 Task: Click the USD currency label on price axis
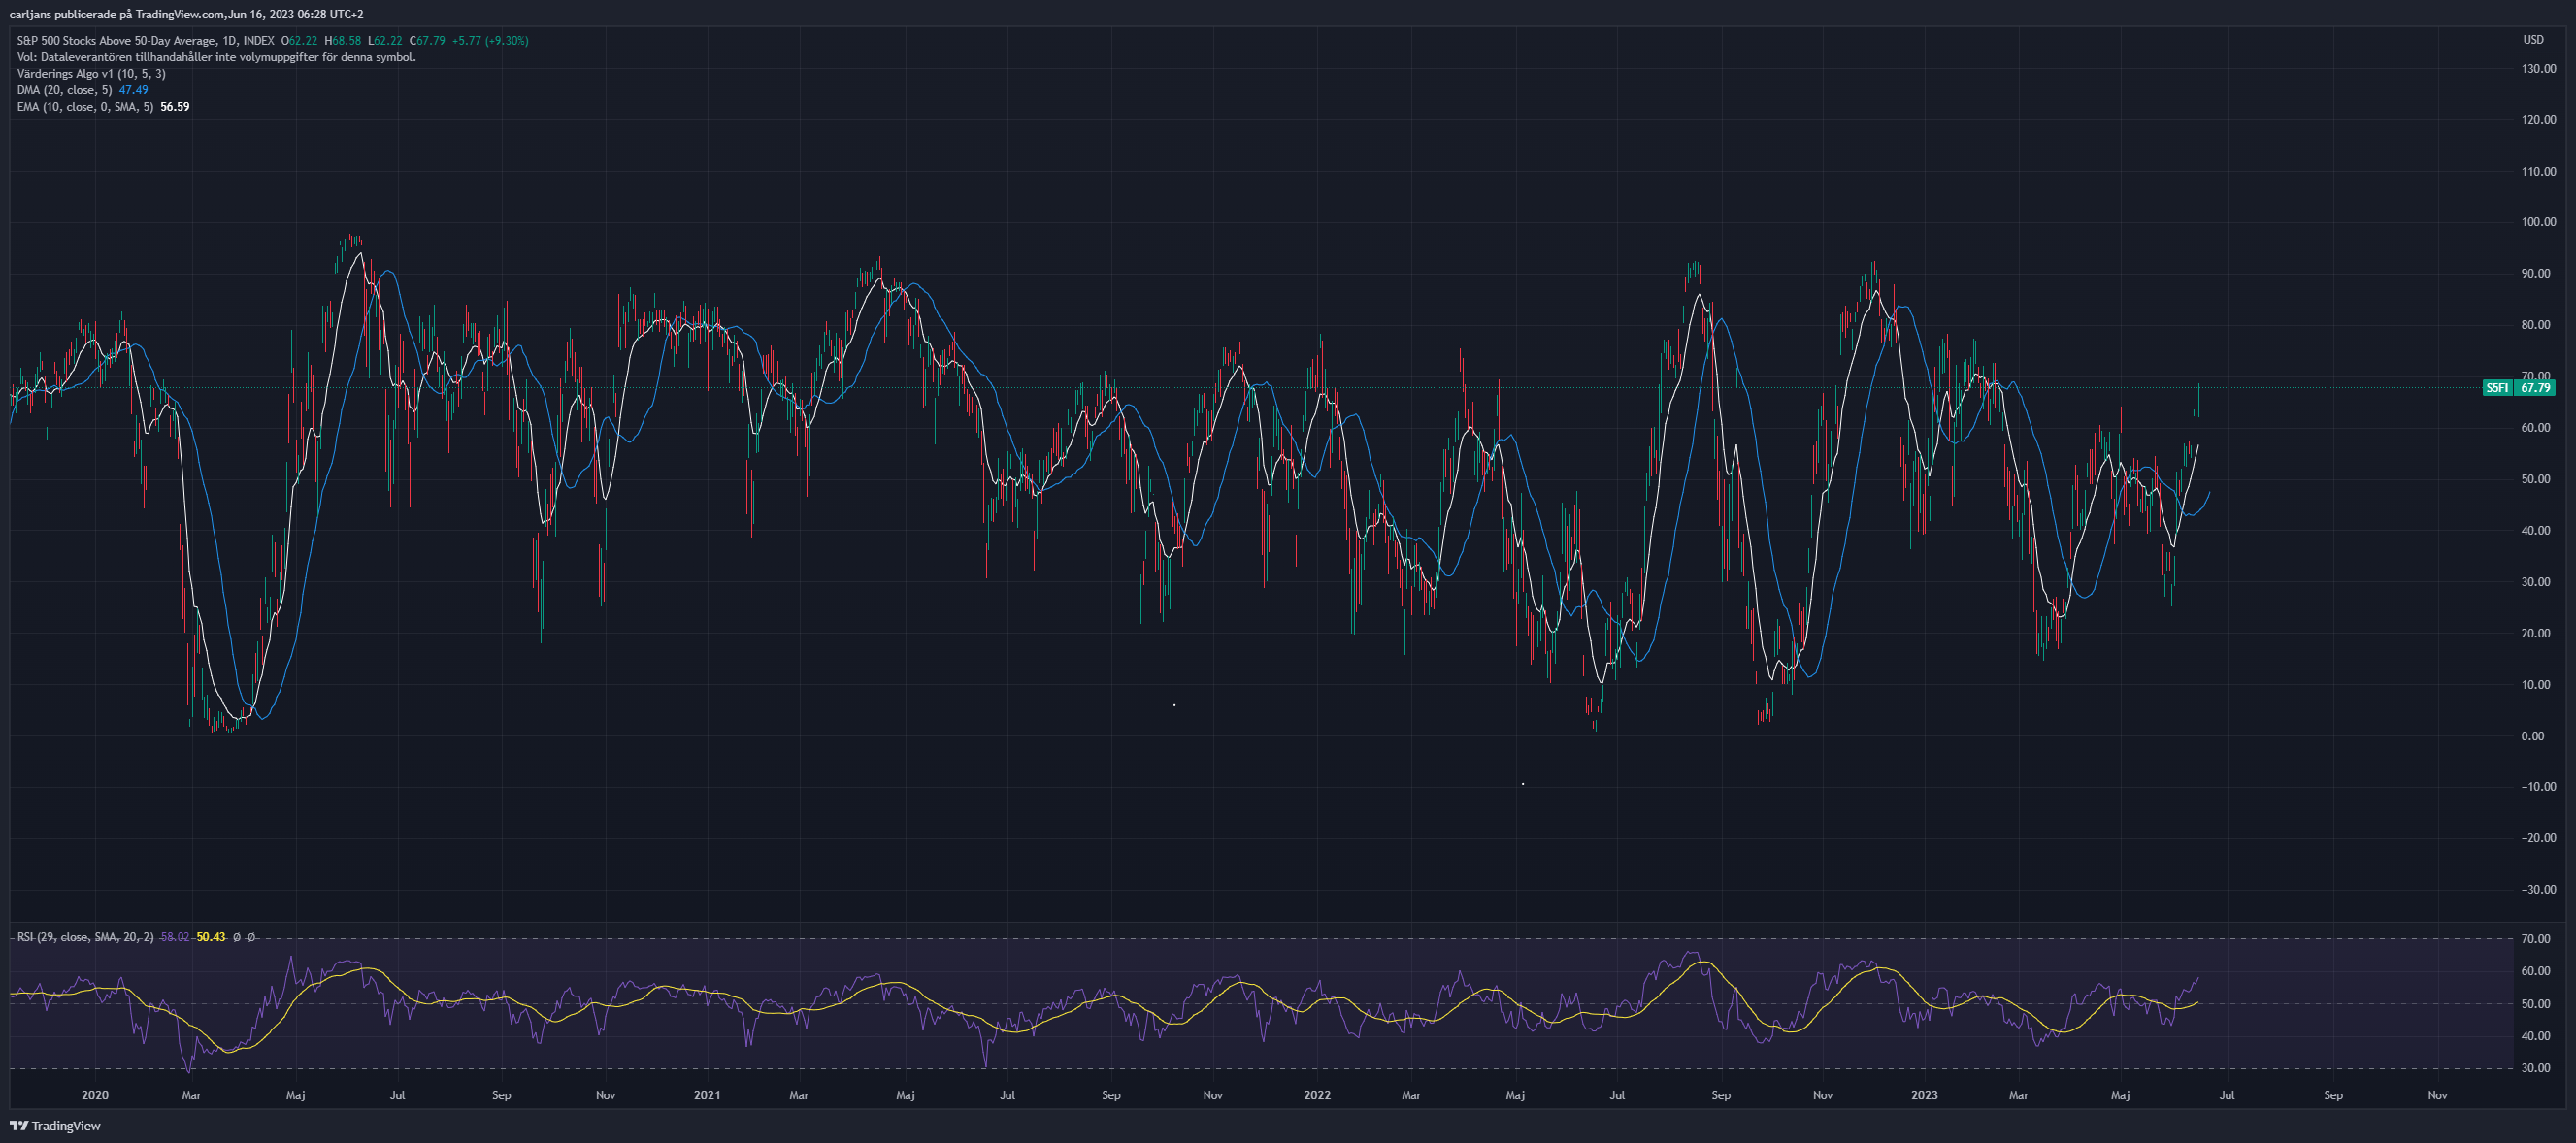pyautogui.click(x=2532, y=40)
